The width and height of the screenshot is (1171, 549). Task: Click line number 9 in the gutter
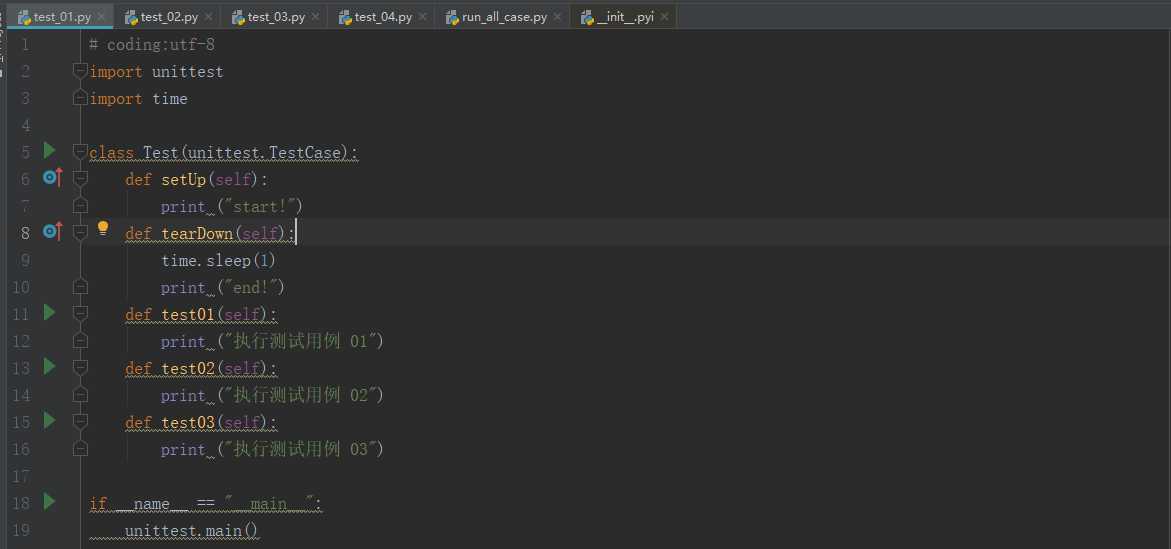point(25,260)
